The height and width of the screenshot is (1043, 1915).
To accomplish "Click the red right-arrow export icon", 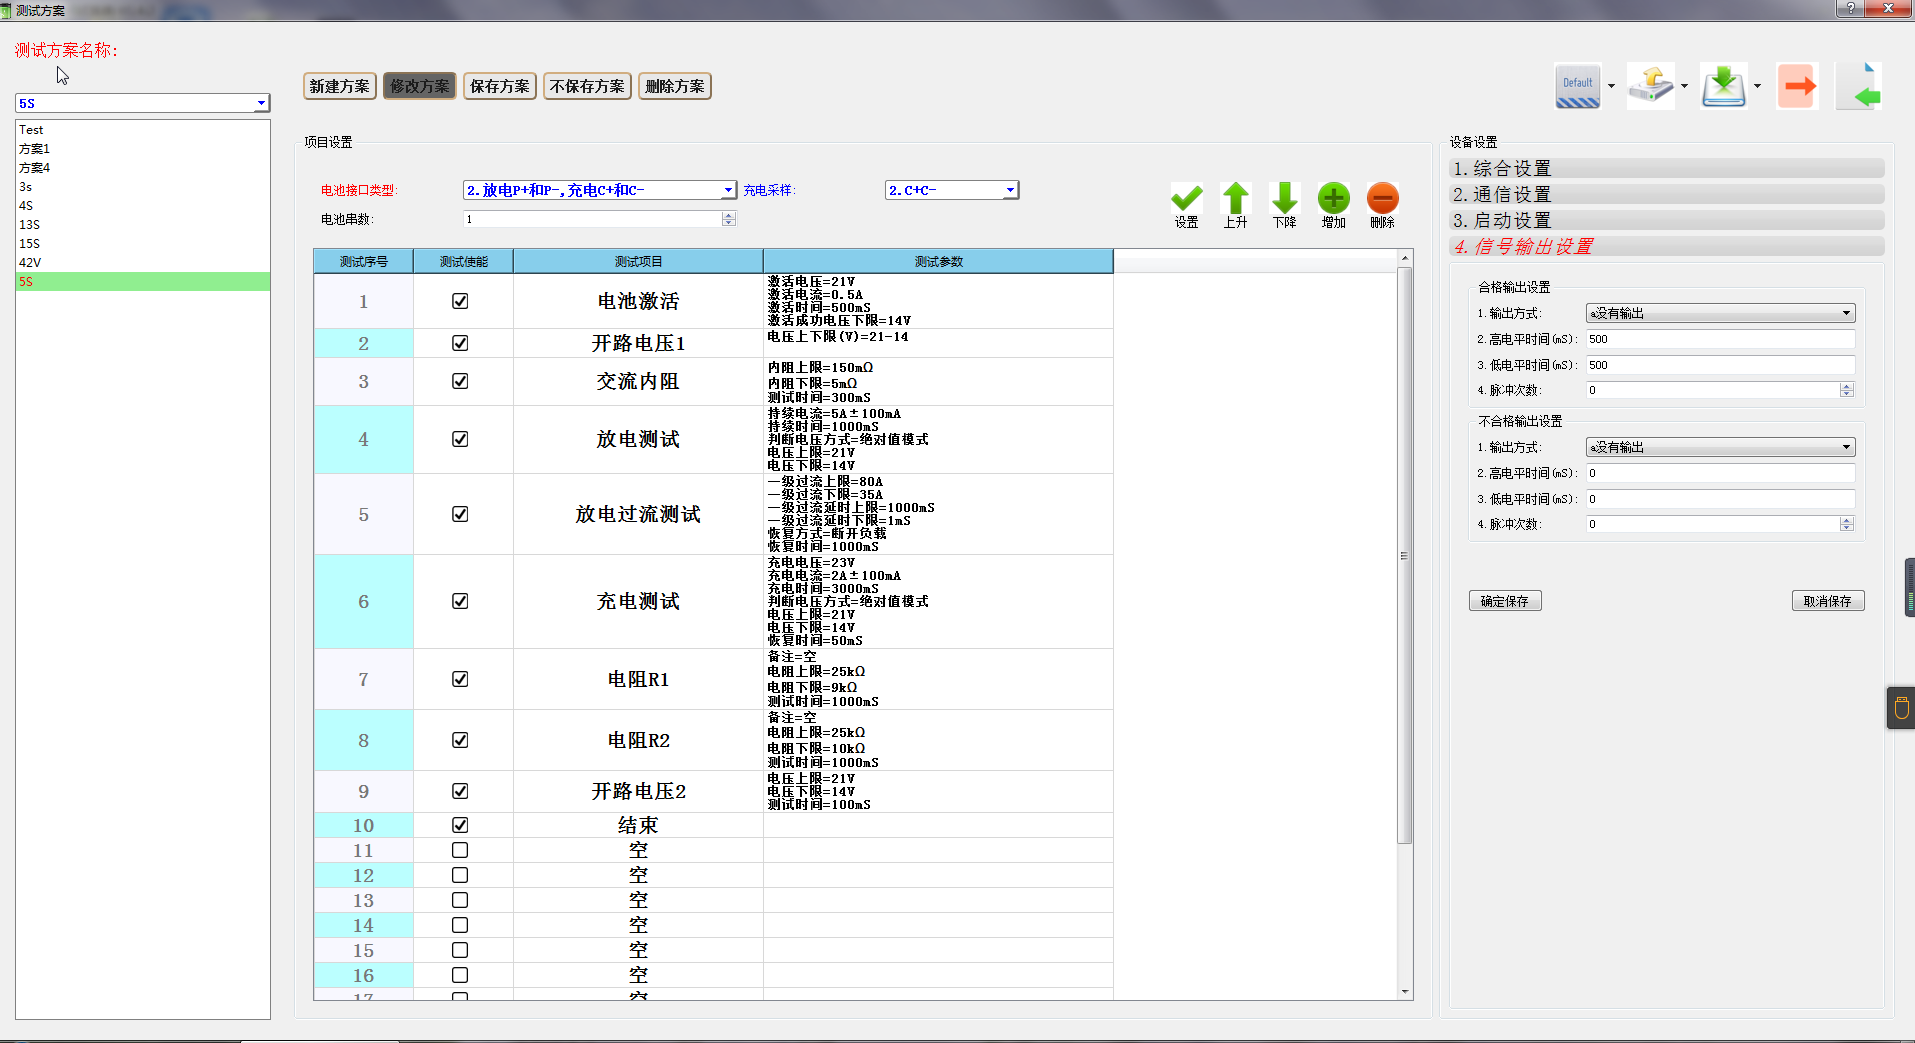I will (x=1797, y=86).
